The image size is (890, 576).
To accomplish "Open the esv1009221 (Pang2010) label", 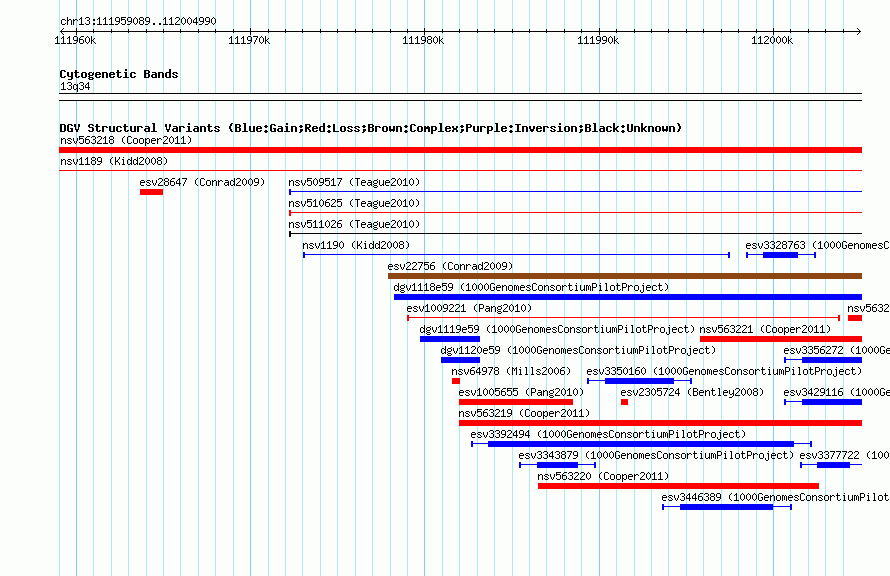I will pyautogui.click(x=469, y=308).
